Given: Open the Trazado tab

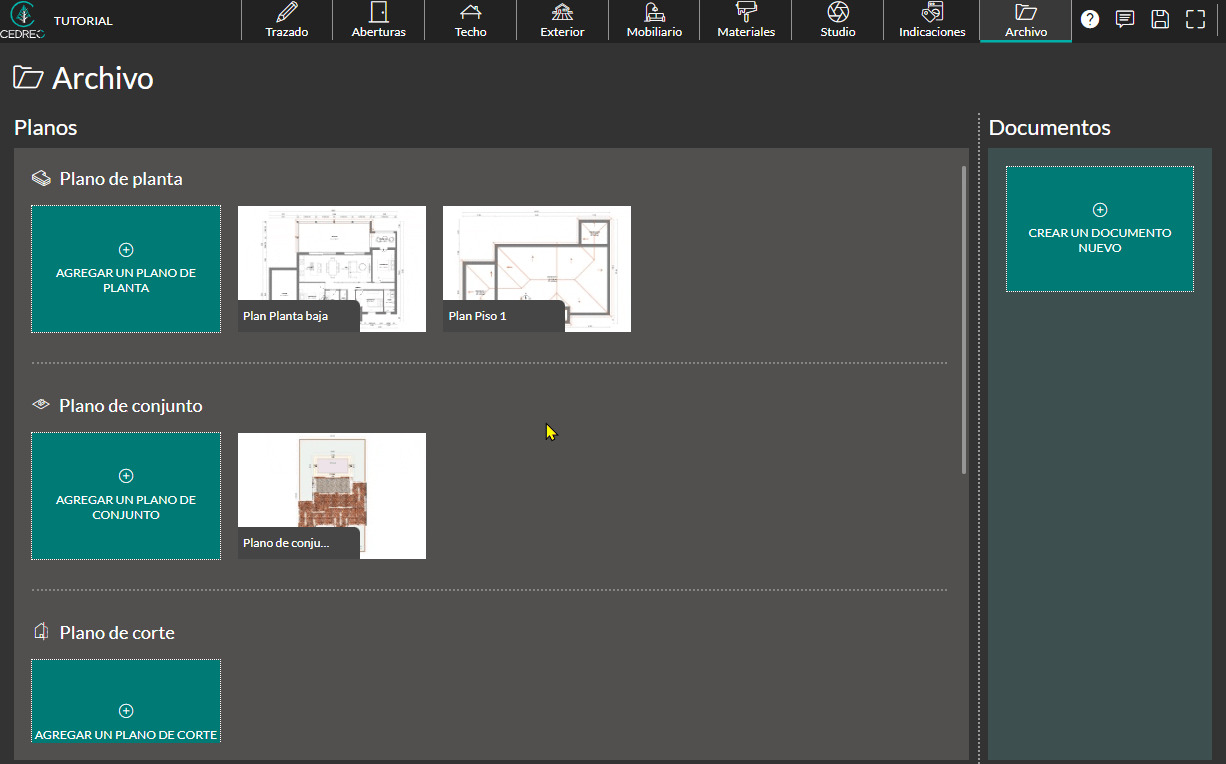Looking at the screenshot, I should [287, 21].
